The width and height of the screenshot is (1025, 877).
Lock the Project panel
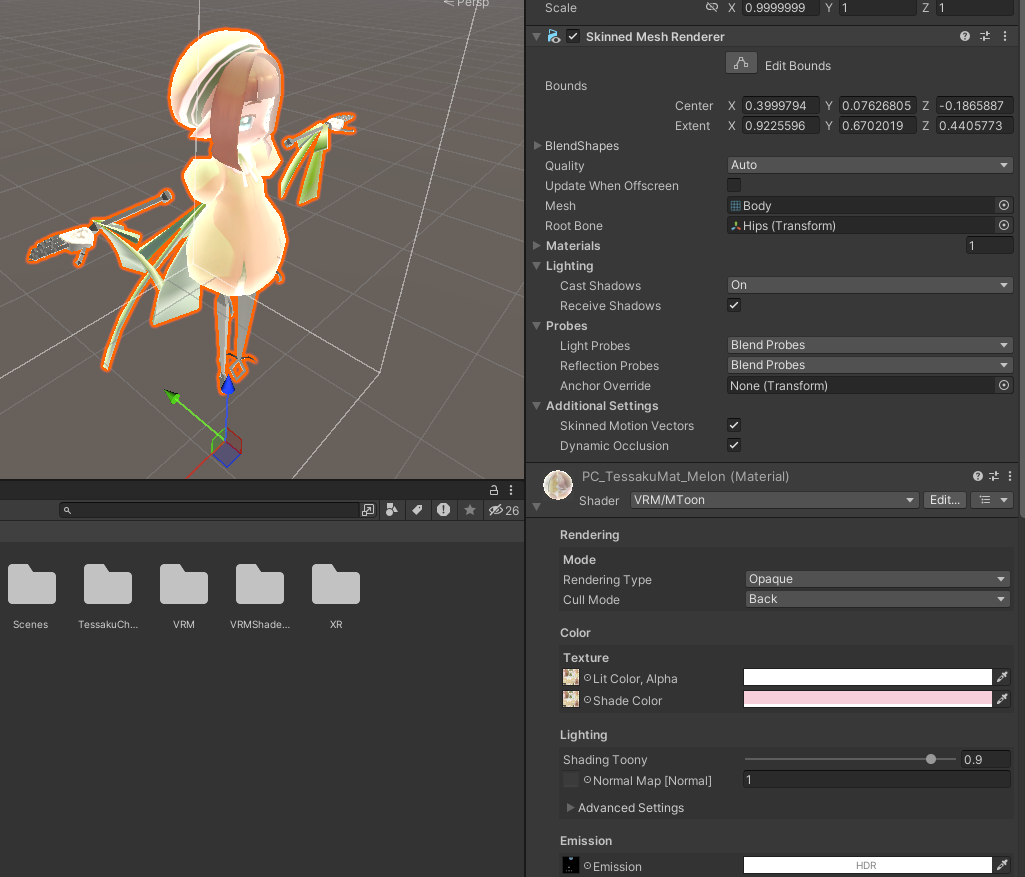click(x=494, y=490)
